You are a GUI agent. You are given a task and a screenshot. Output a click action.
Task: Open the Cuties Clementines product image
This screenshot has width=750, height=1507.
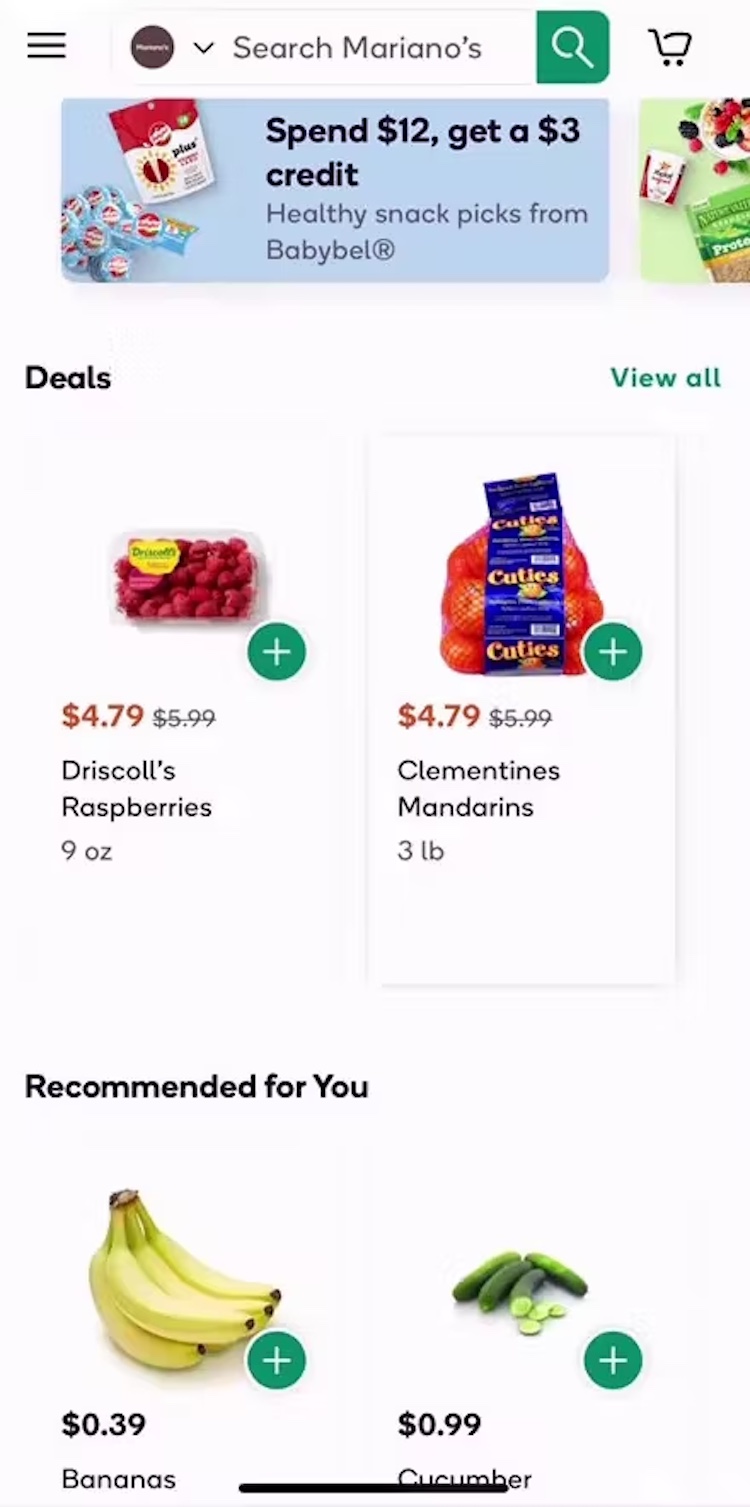pos(520,575)
